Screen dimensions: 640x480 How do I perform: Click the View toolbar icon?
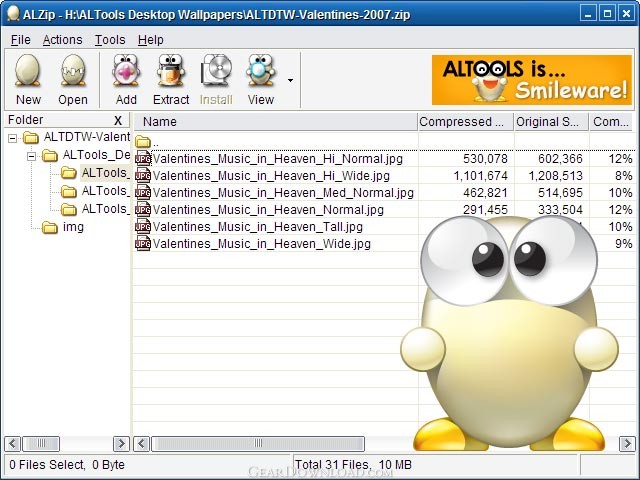[260, 70]
